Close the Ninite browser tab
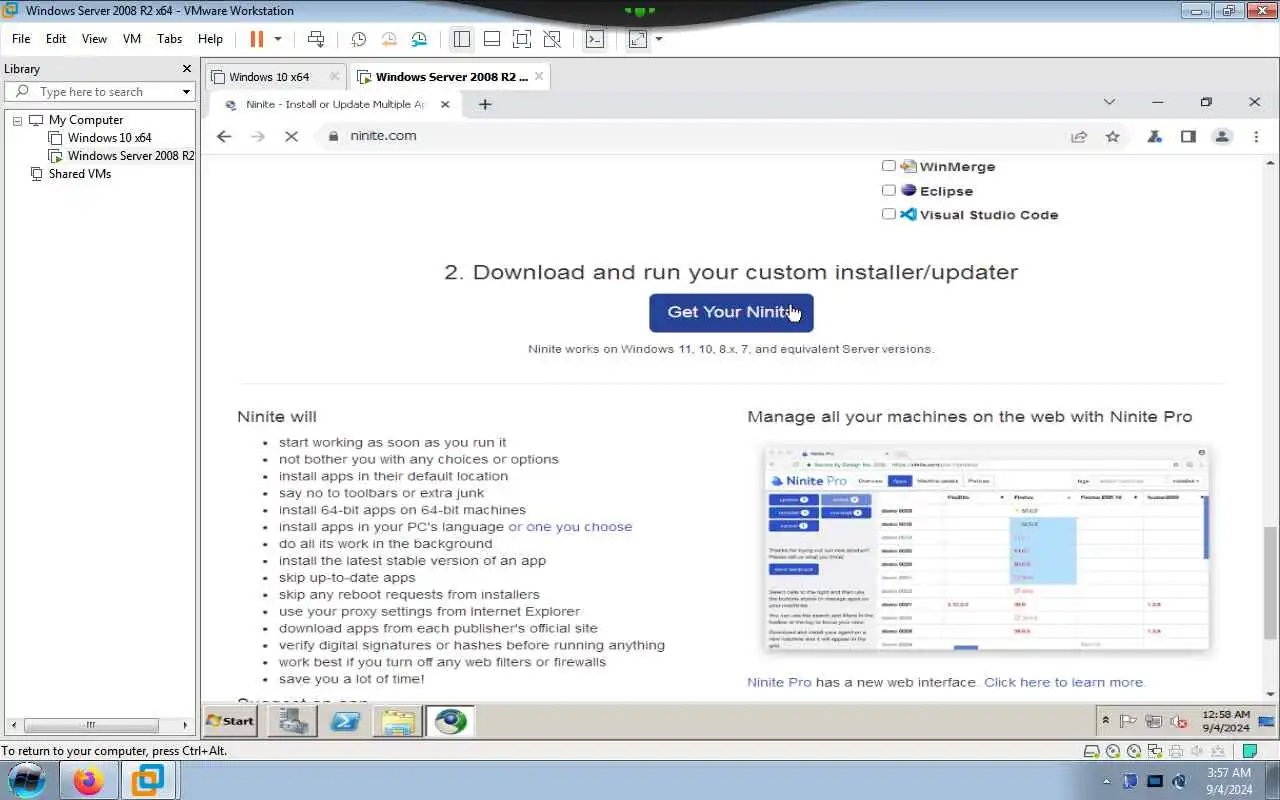This screenshot has width=1280, height=800. [x=445, y=104]
